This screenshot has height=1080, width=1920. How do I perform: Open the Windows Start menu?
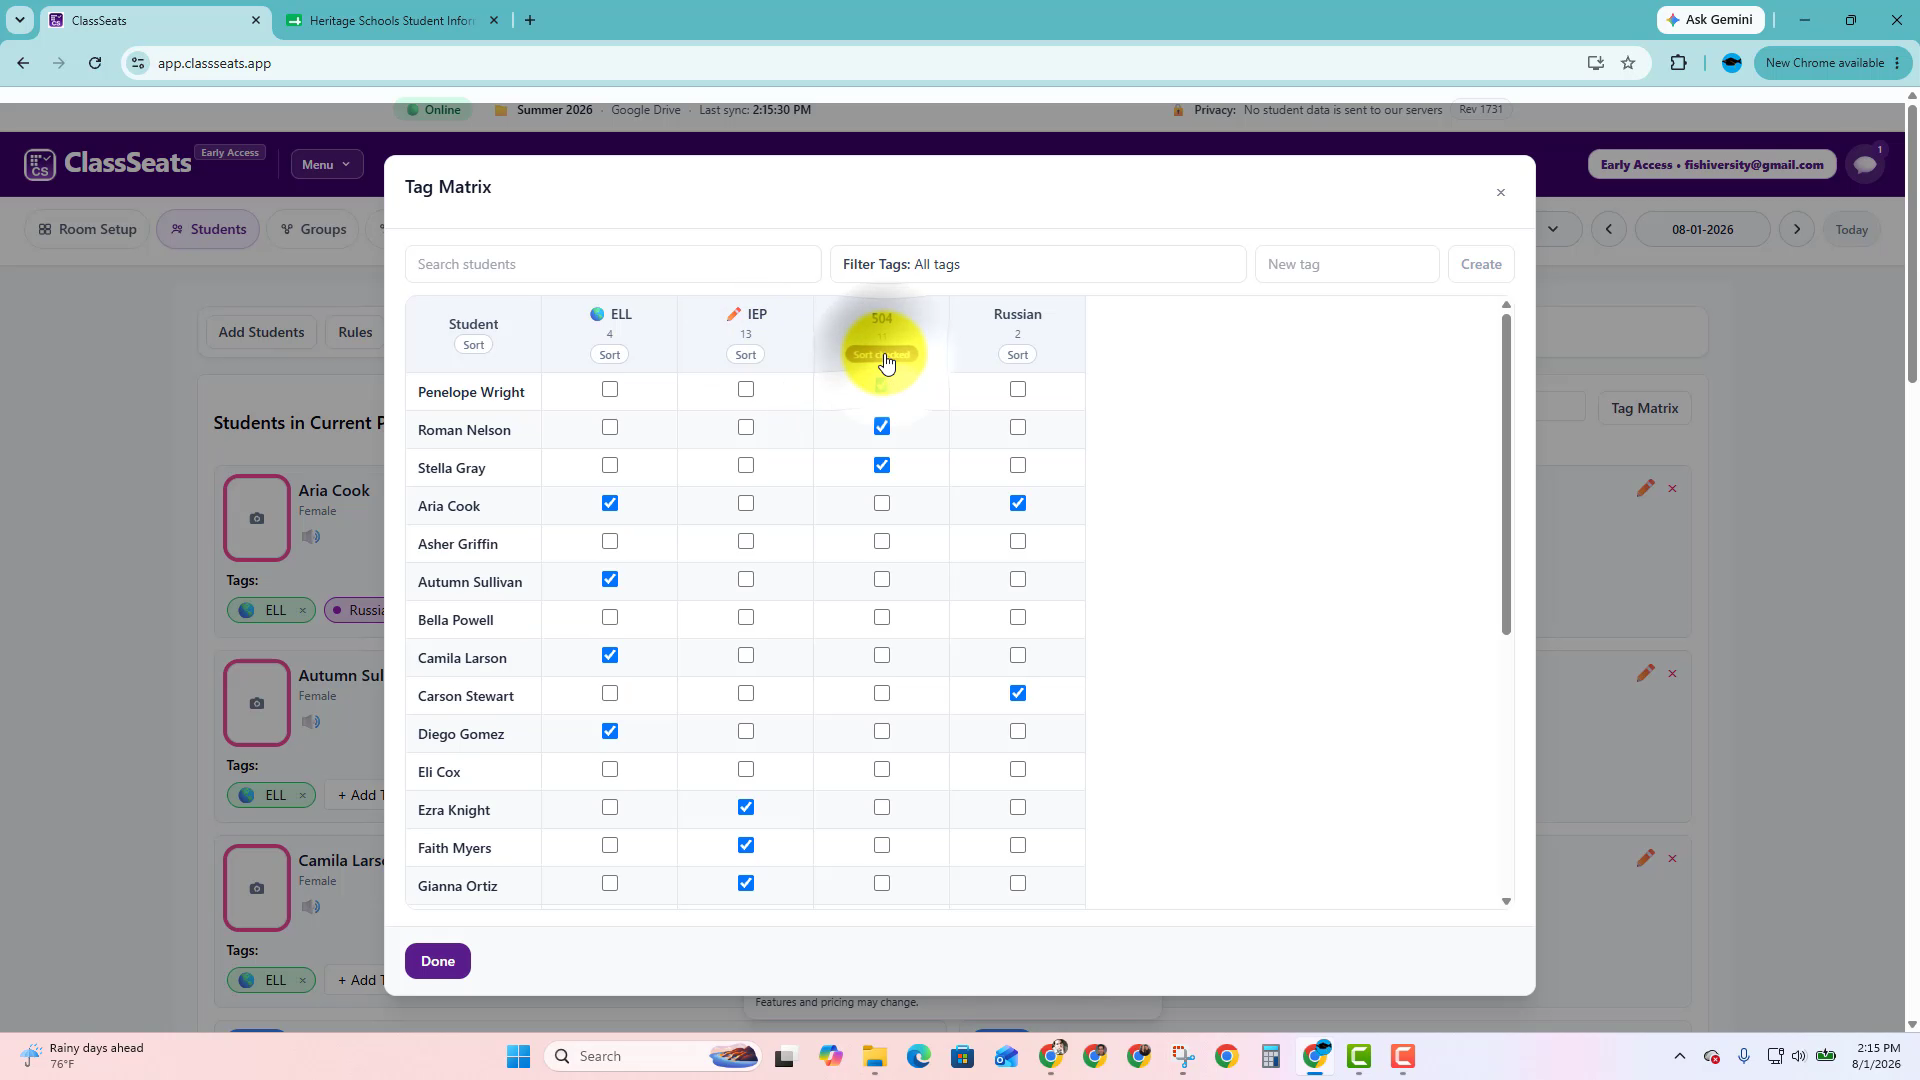518,1056
